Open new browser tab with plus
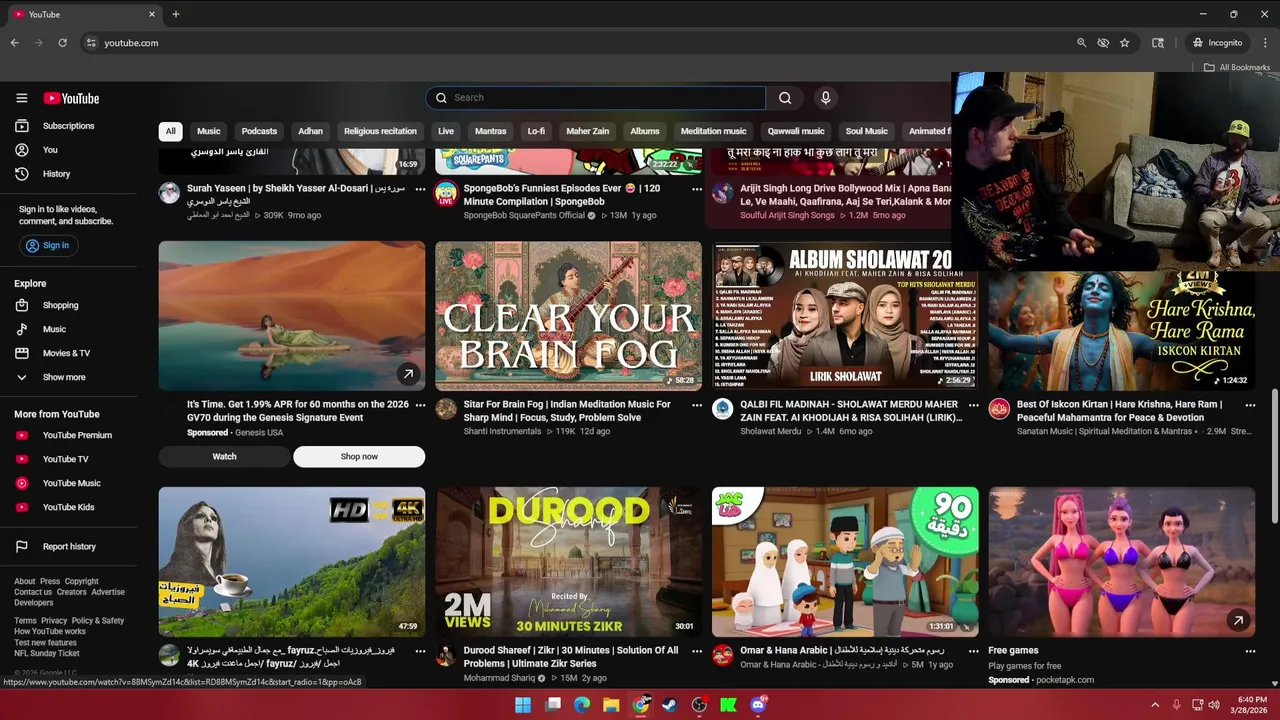The width and height of the screenshot is (1280, 720). point(176,14)
